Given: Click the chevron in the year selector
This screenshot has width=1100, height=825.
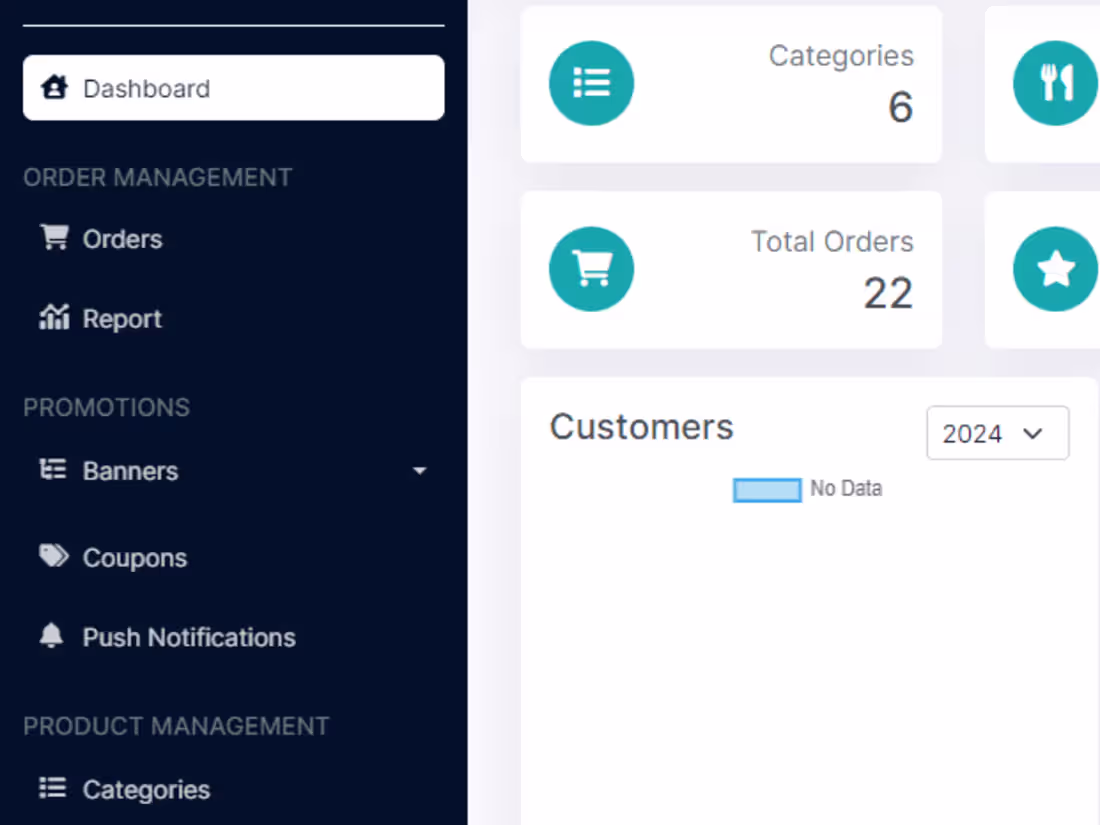Looking at the screenshot, I should tap(1033, 434).
